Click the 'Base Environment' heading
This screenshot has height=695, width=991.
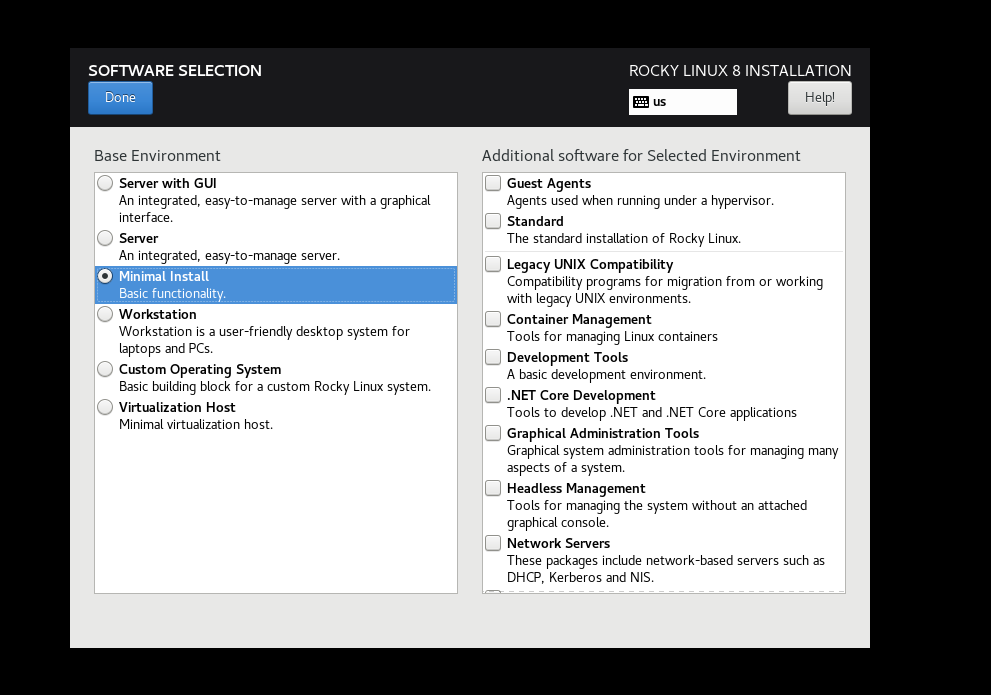click(x=157, y=156)
